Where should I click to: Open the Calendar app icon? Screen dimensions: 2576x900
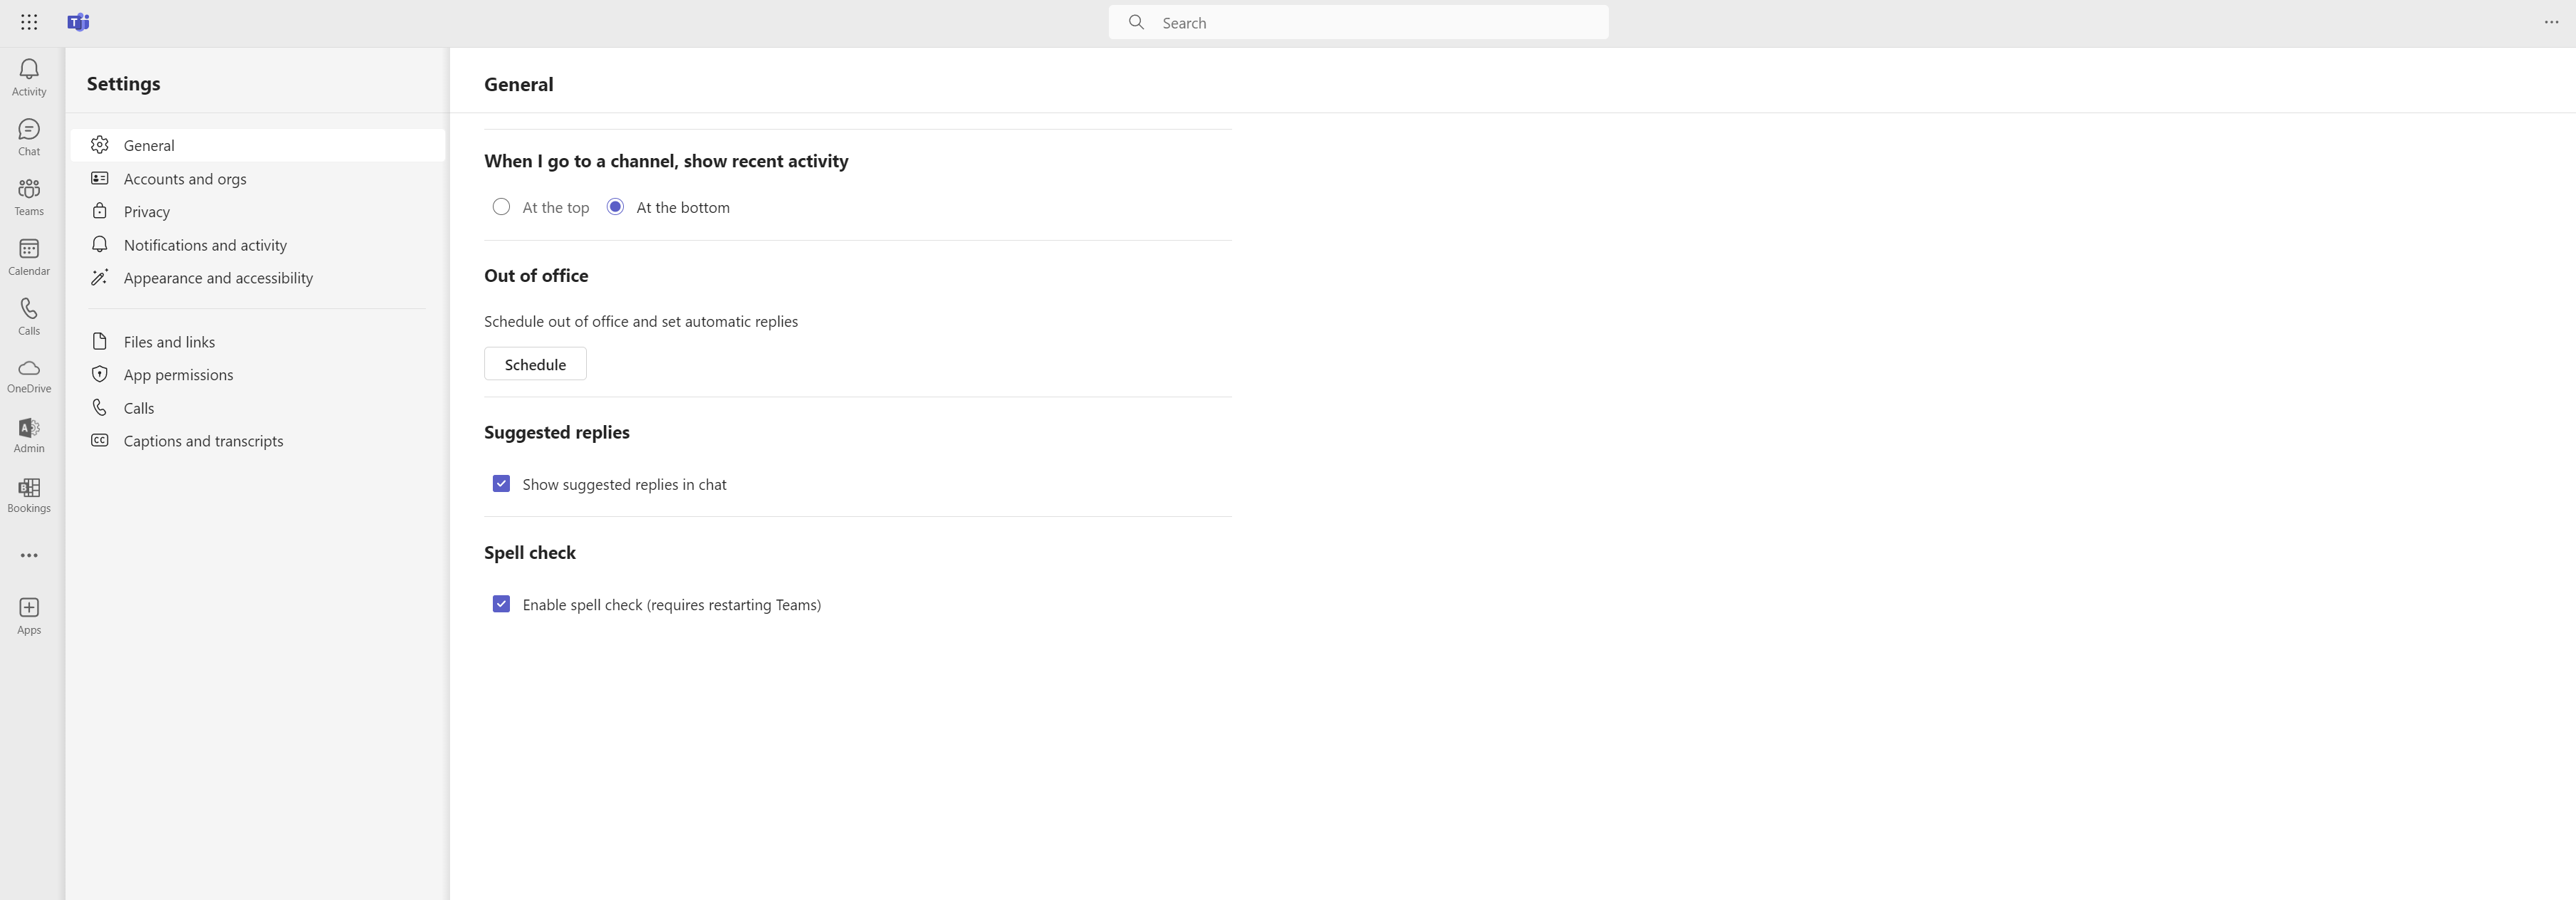coord(29,256)
